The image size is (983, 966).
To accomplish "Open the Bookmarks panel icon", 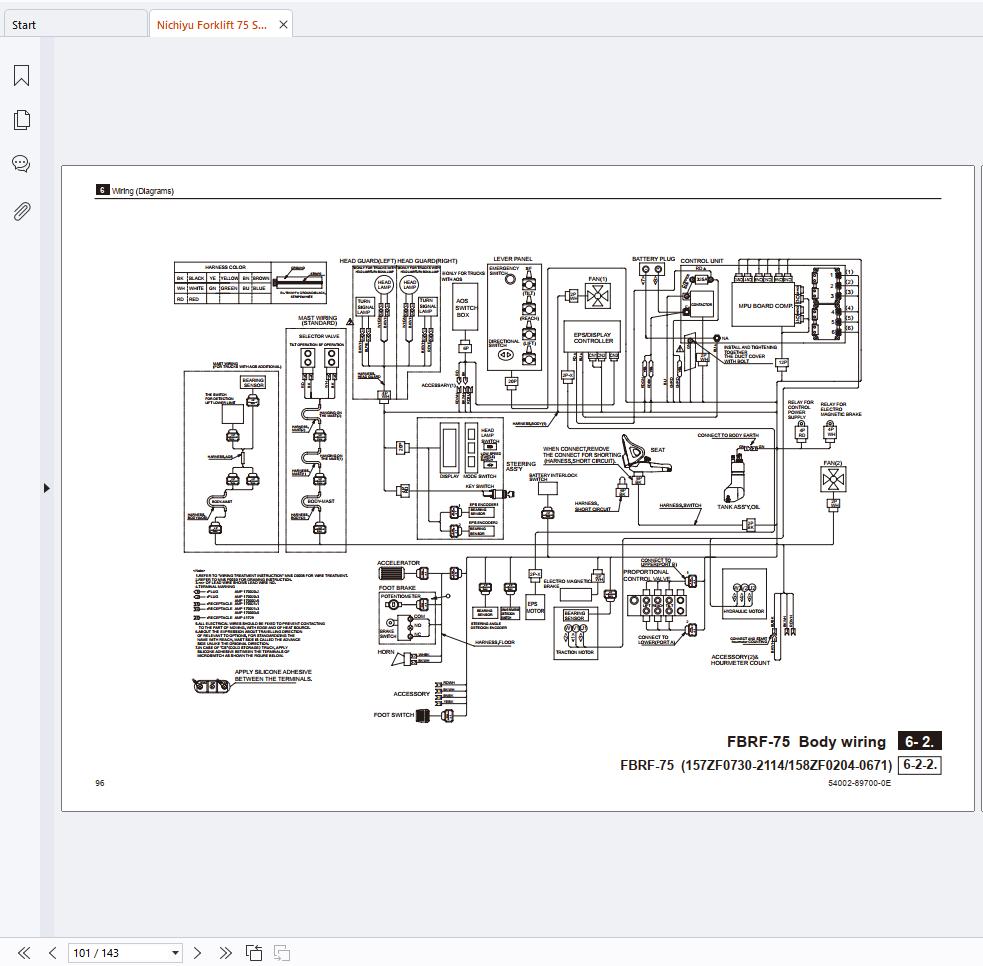I will pyautogui.click(x=21, y=75).
